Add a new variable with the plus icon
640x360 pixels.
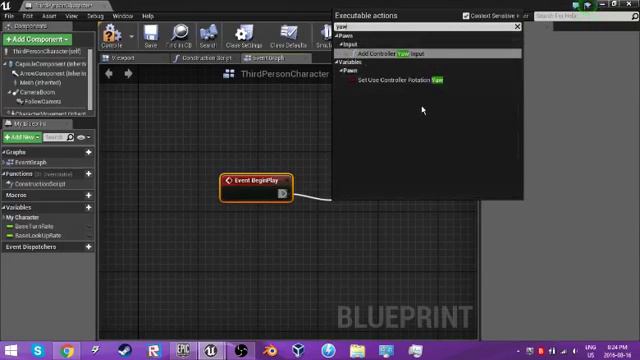[89, 207]
